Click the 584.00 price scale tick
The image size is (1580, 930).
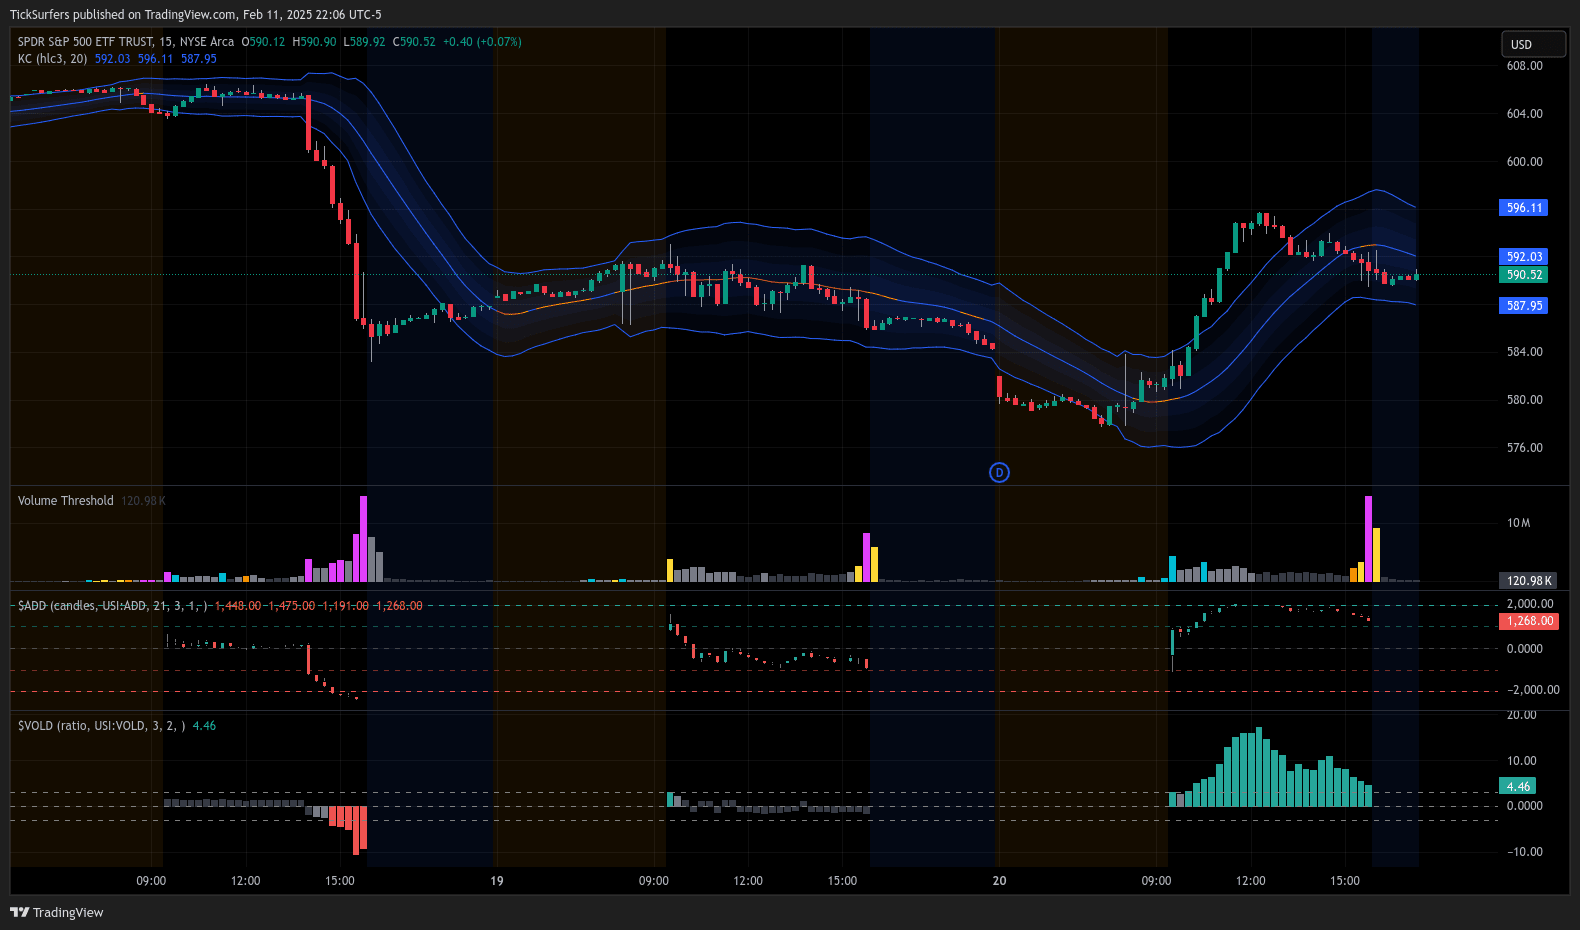click(x=1524, y=352)
